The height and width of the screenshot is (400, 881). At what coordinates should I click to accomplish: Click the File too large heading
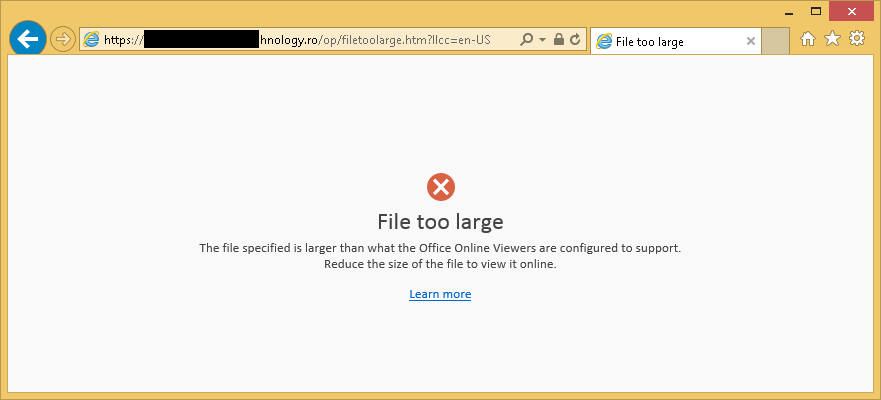(x=440, y=222)
